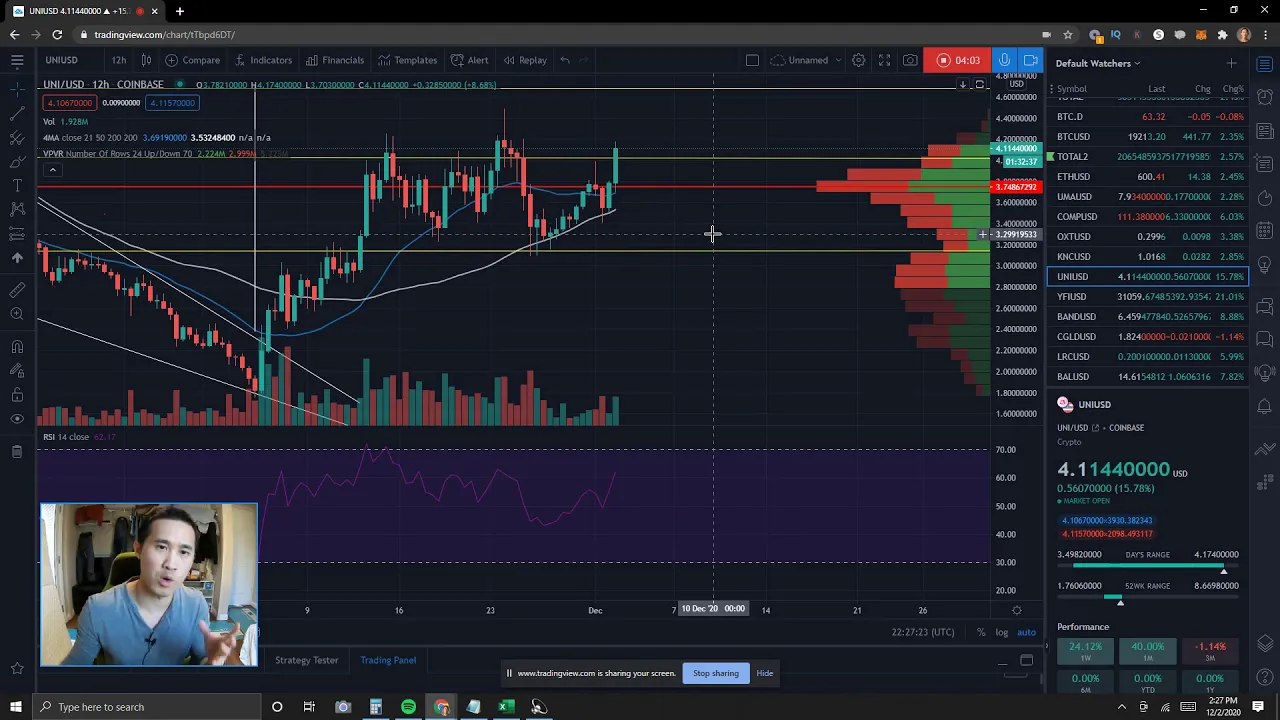Open Spotify from the taskbar

408,707
